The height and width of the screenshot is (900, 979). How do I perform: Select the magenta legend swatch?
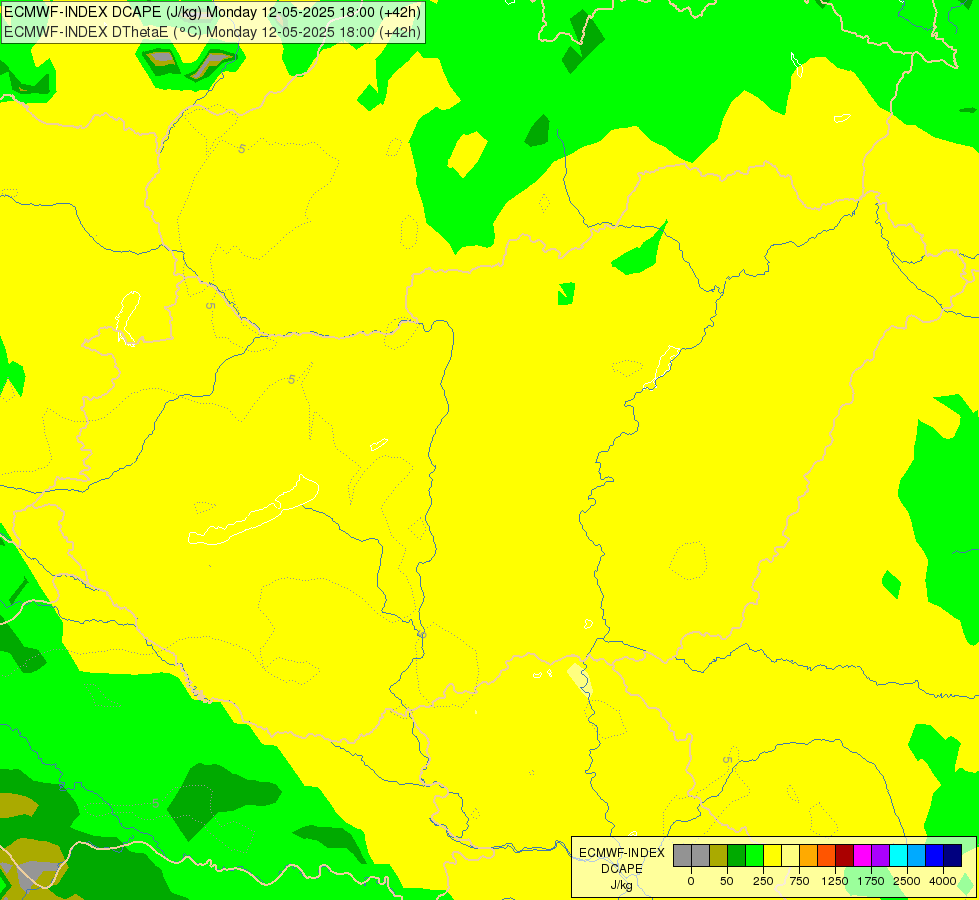(863, 856)
